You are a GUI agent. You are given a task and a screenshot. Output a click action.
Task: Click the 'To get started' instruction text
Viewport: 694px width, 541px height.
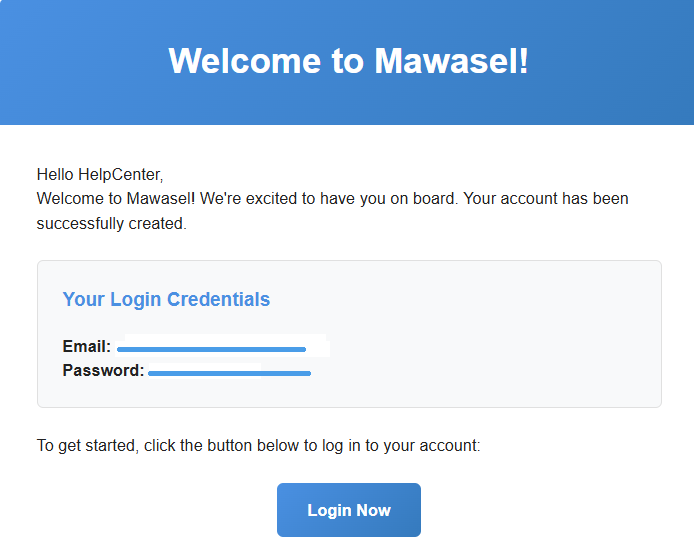258,445
